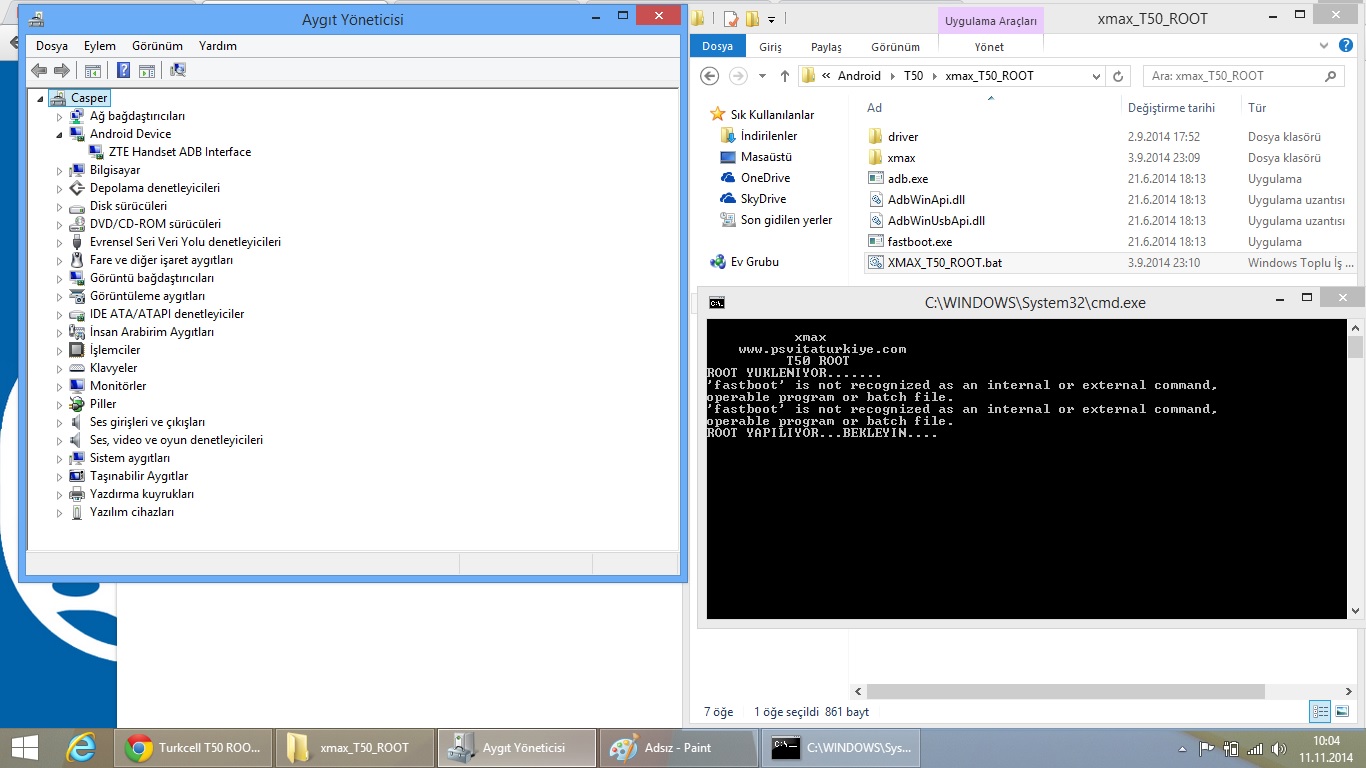Open the blue Help icon in Device Manager toolbar
The width and height of the screenshot is (1366, 768).
click(123, 70)
